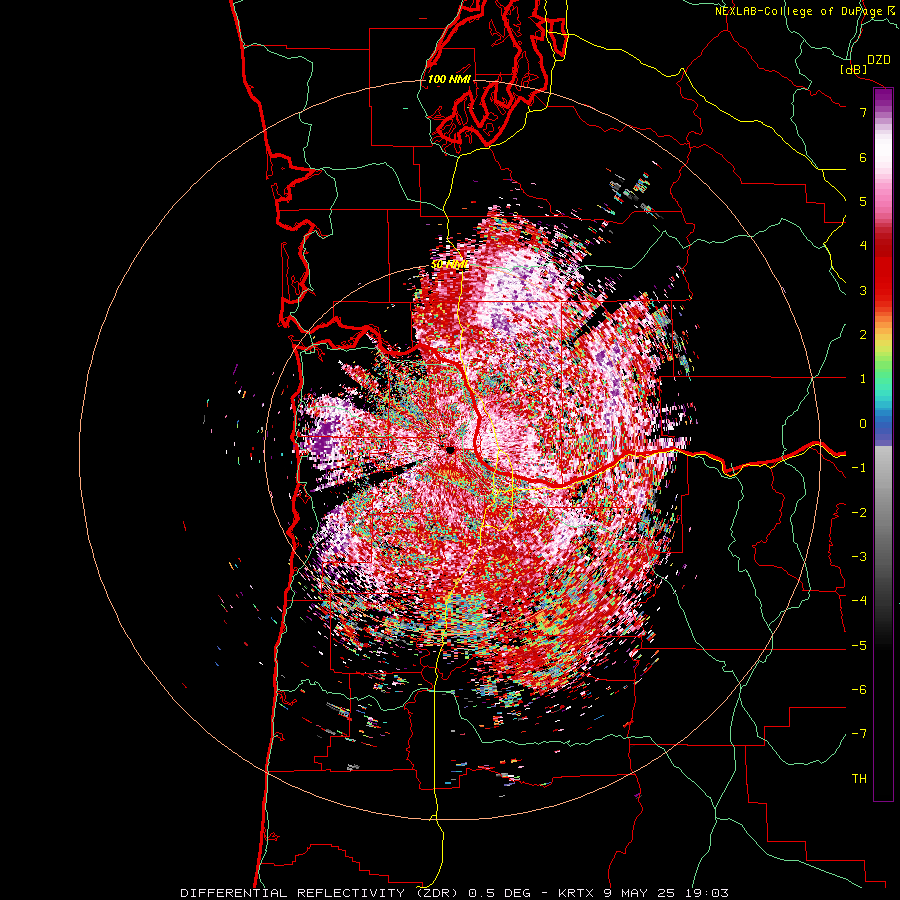Click the scale value 1
Viewport: 900px width, 900px height.
click(863, 379)
